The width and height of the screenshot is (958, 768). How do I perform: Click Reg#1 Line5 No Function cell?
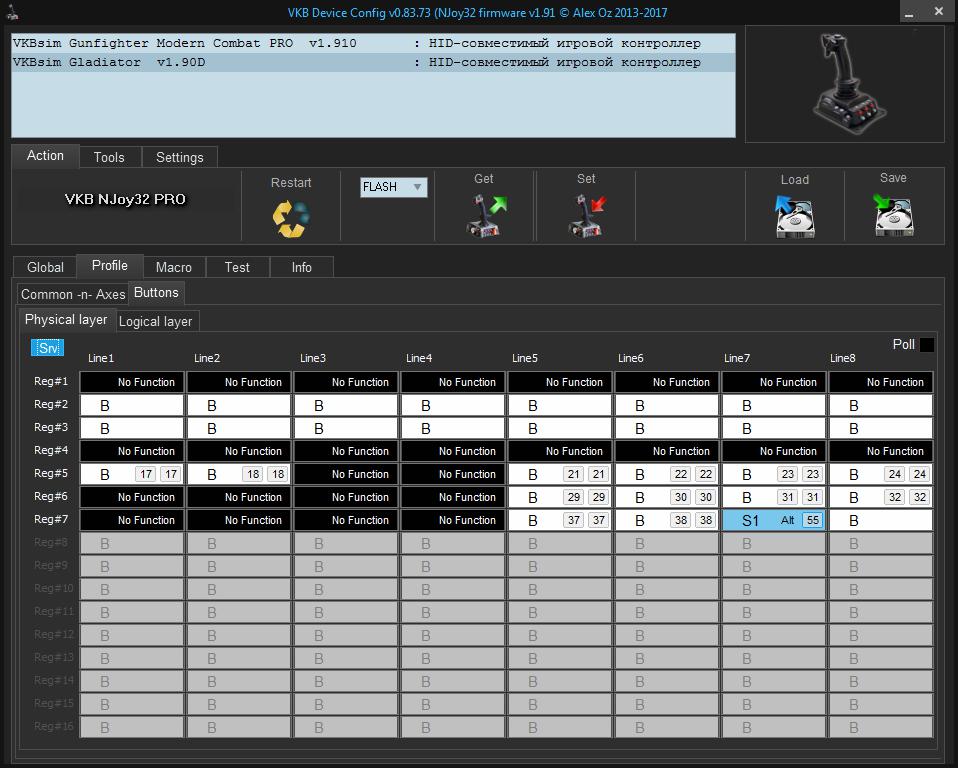coord(560,382)
